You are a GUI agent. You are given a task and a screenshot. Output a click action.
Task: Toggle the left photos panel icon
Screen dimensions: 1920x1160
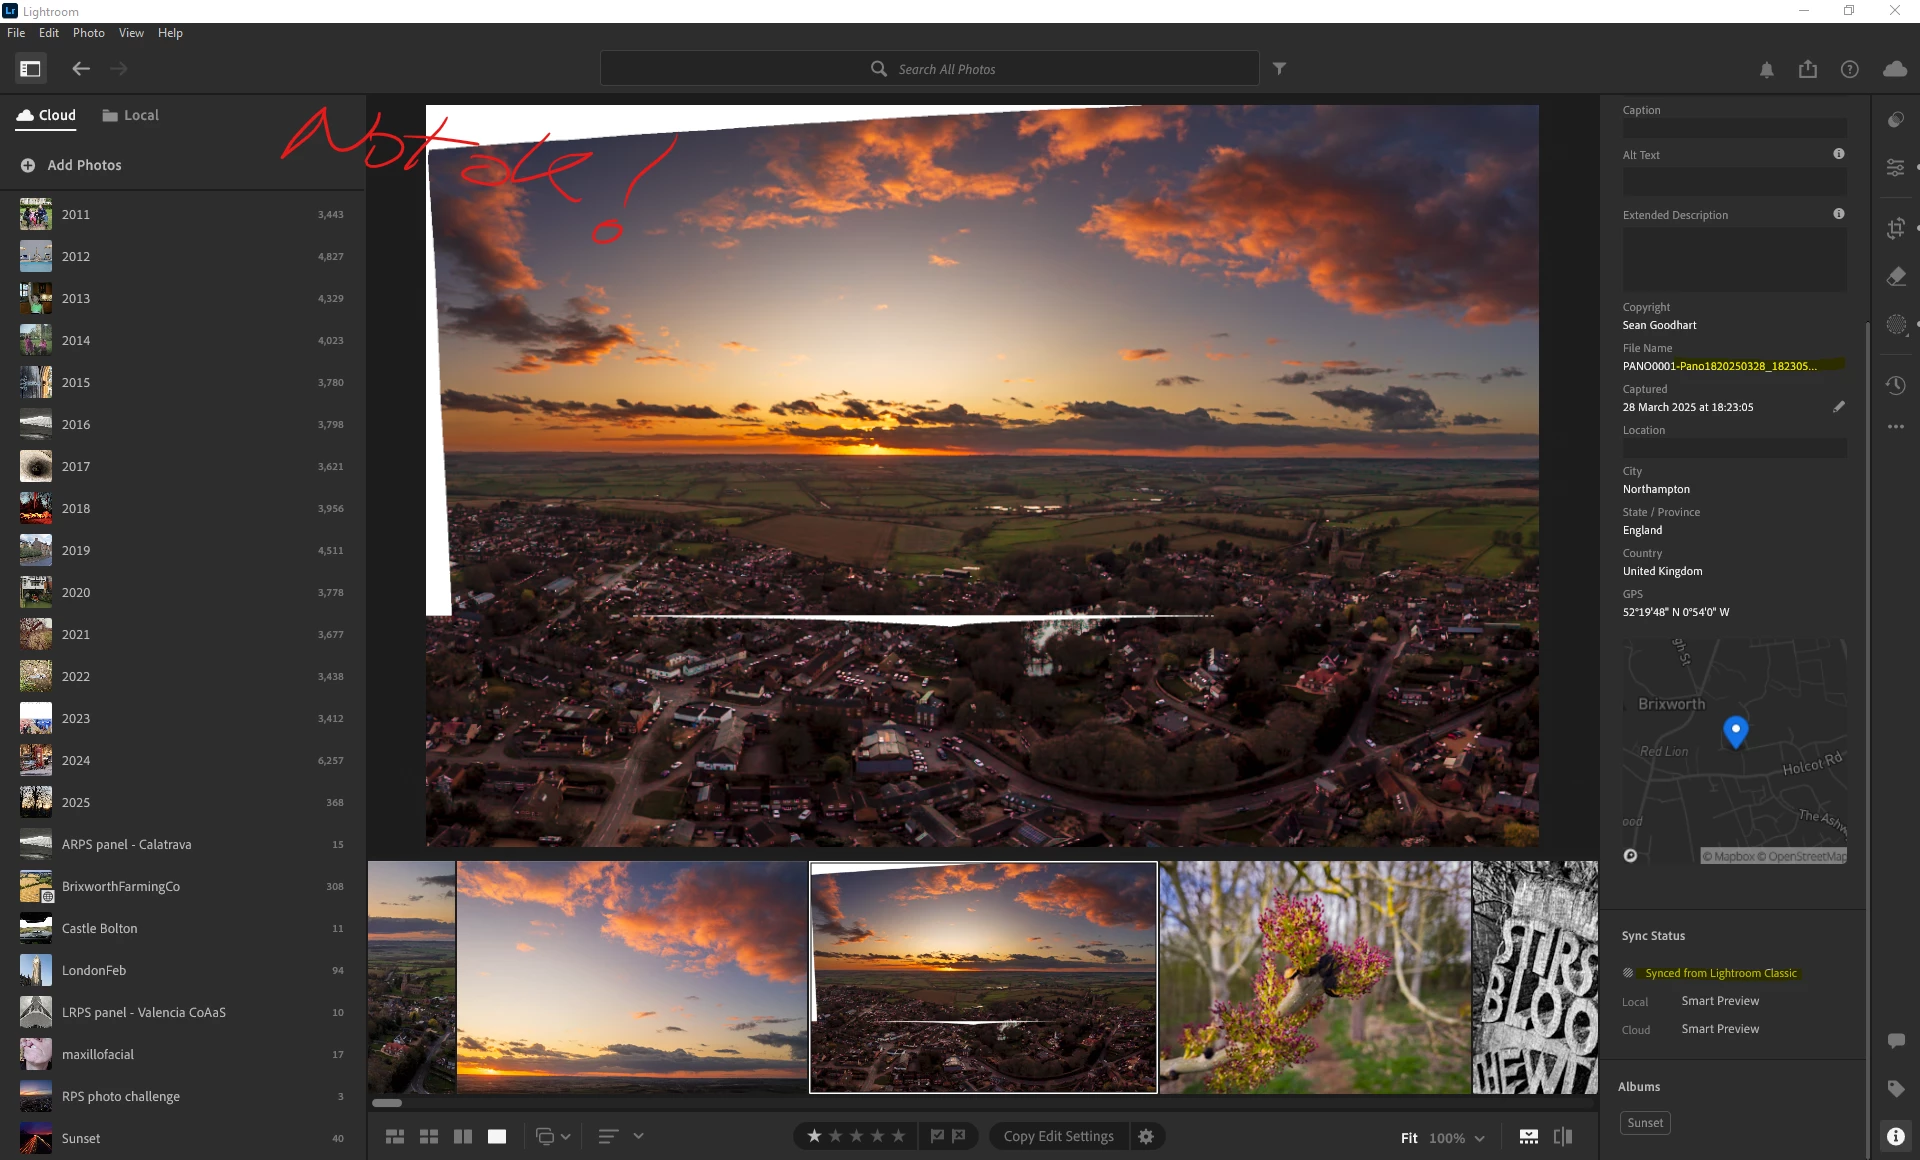[30, 69]
